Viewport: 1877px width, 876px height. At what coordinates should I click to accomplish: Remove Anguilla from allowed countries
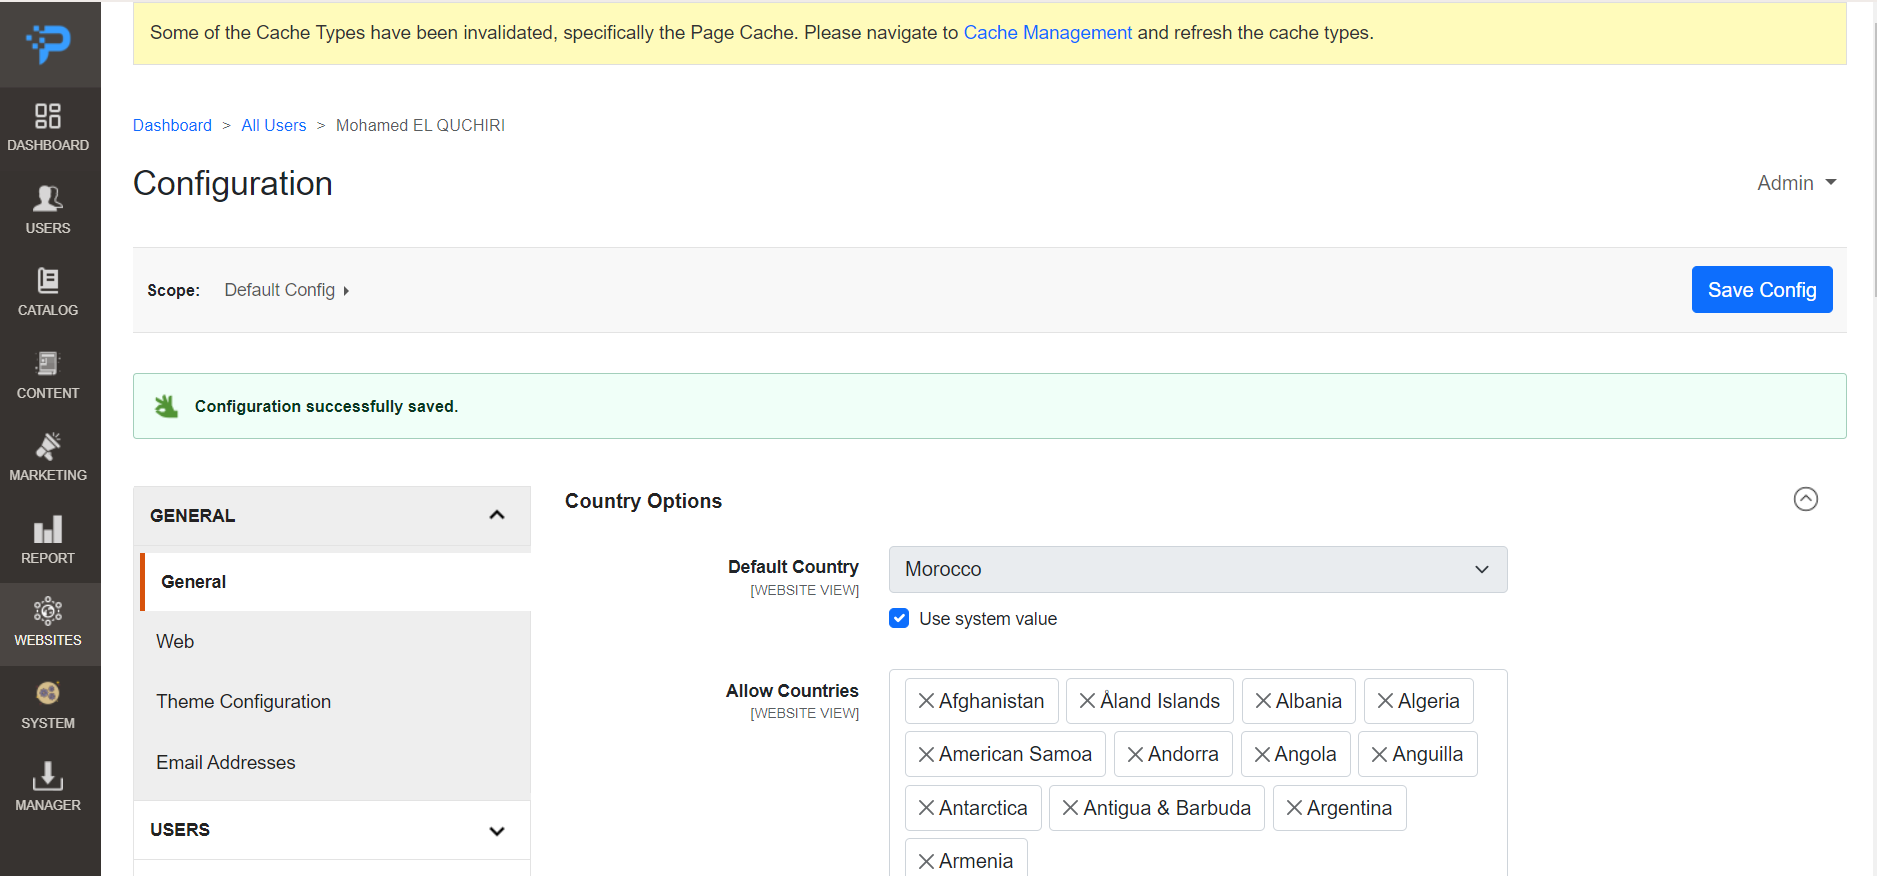click(1379, 754)
